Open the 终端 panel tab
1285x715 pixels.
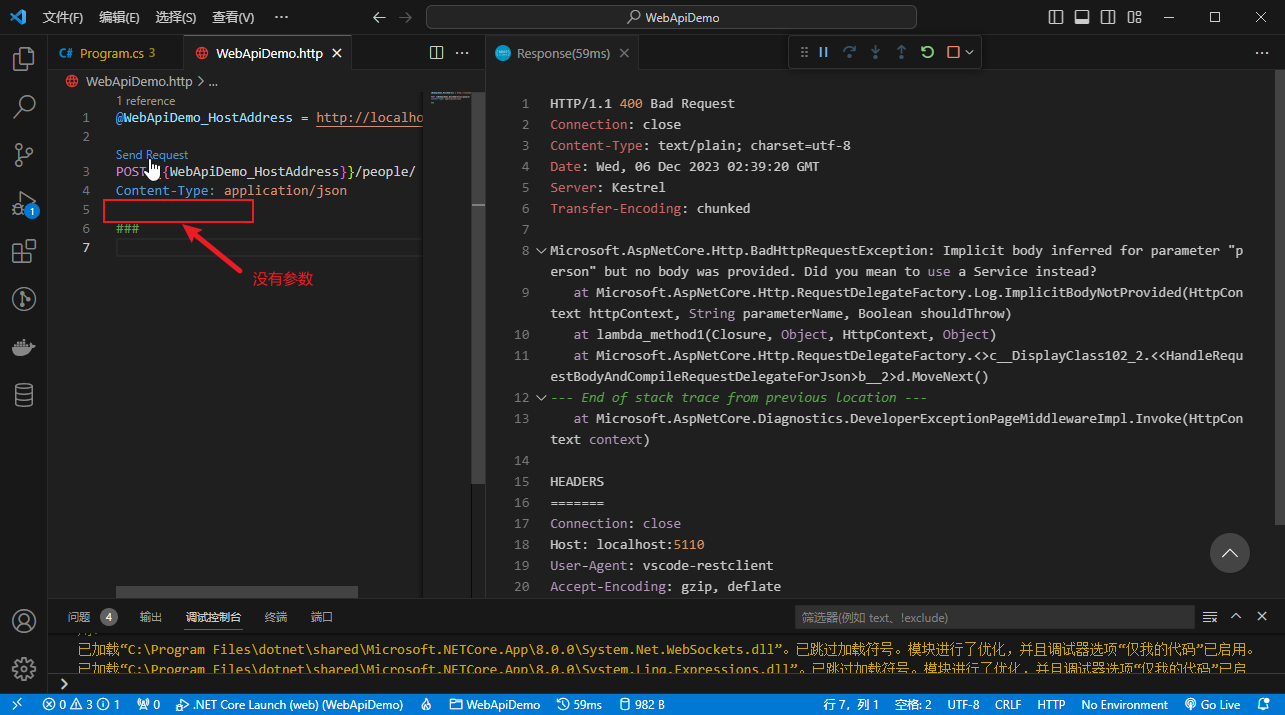click(275, 617)
